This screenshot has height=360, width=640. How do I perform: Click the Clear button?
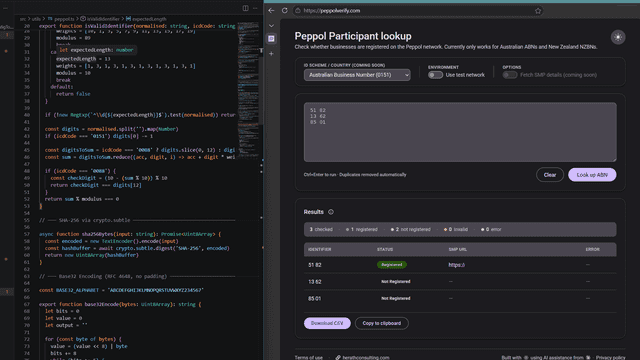click(x=549, y=175)
